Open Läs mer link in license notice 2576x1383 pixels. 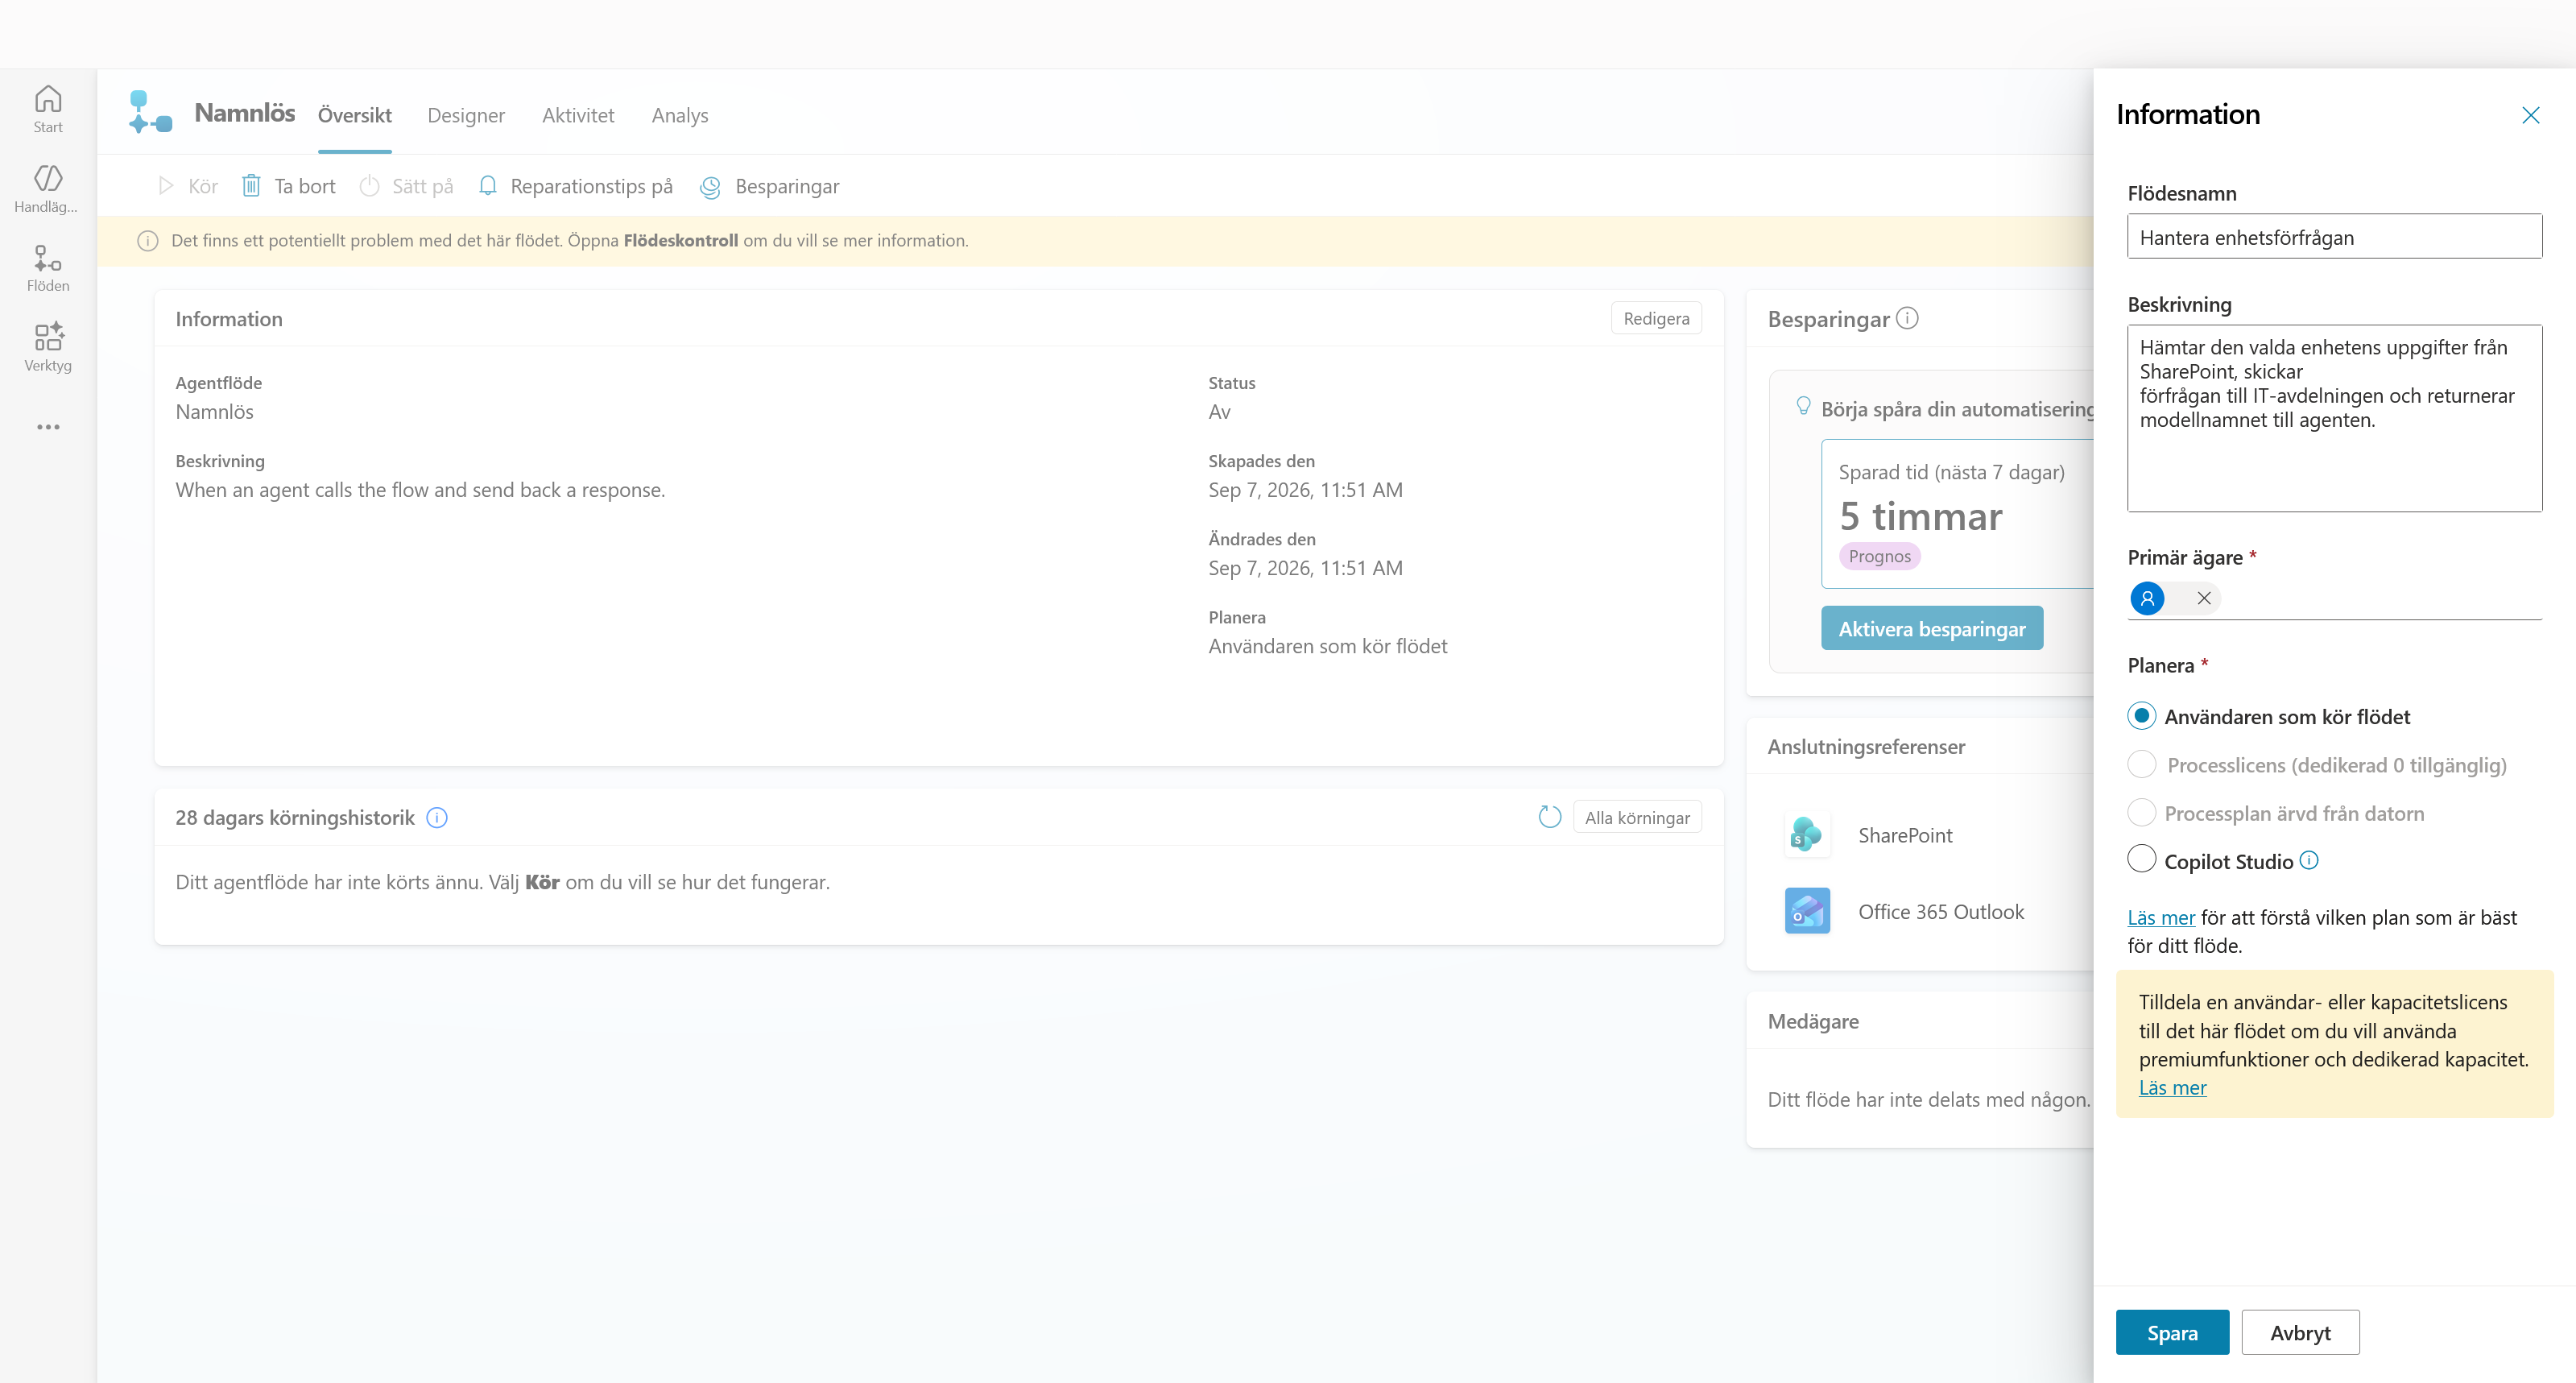(2172, 1087)
